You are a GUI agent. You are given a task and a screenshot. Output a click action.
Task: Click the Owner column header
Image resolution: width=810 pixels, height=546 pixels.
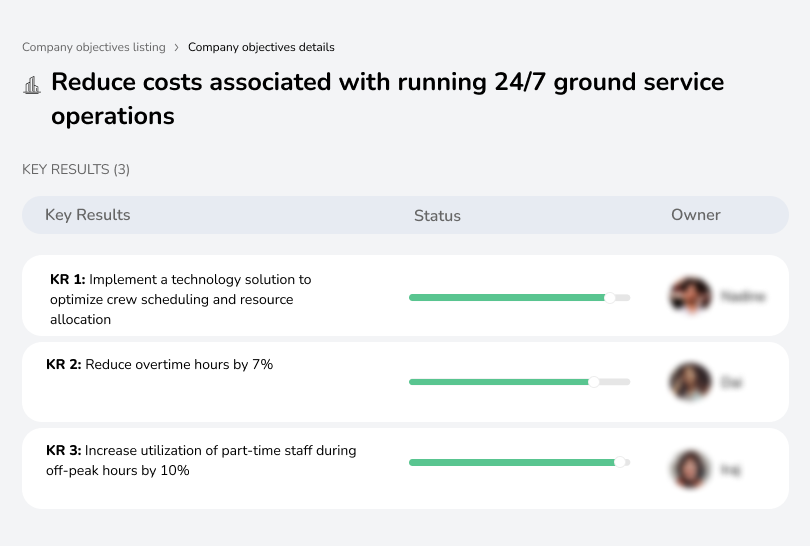[696, 215]
